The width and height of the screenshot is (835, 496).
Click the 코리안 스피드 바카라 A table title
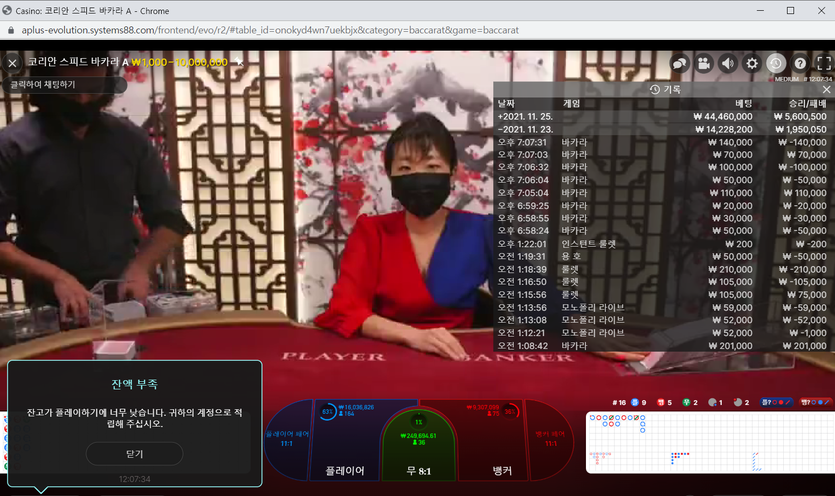point(78,62)
